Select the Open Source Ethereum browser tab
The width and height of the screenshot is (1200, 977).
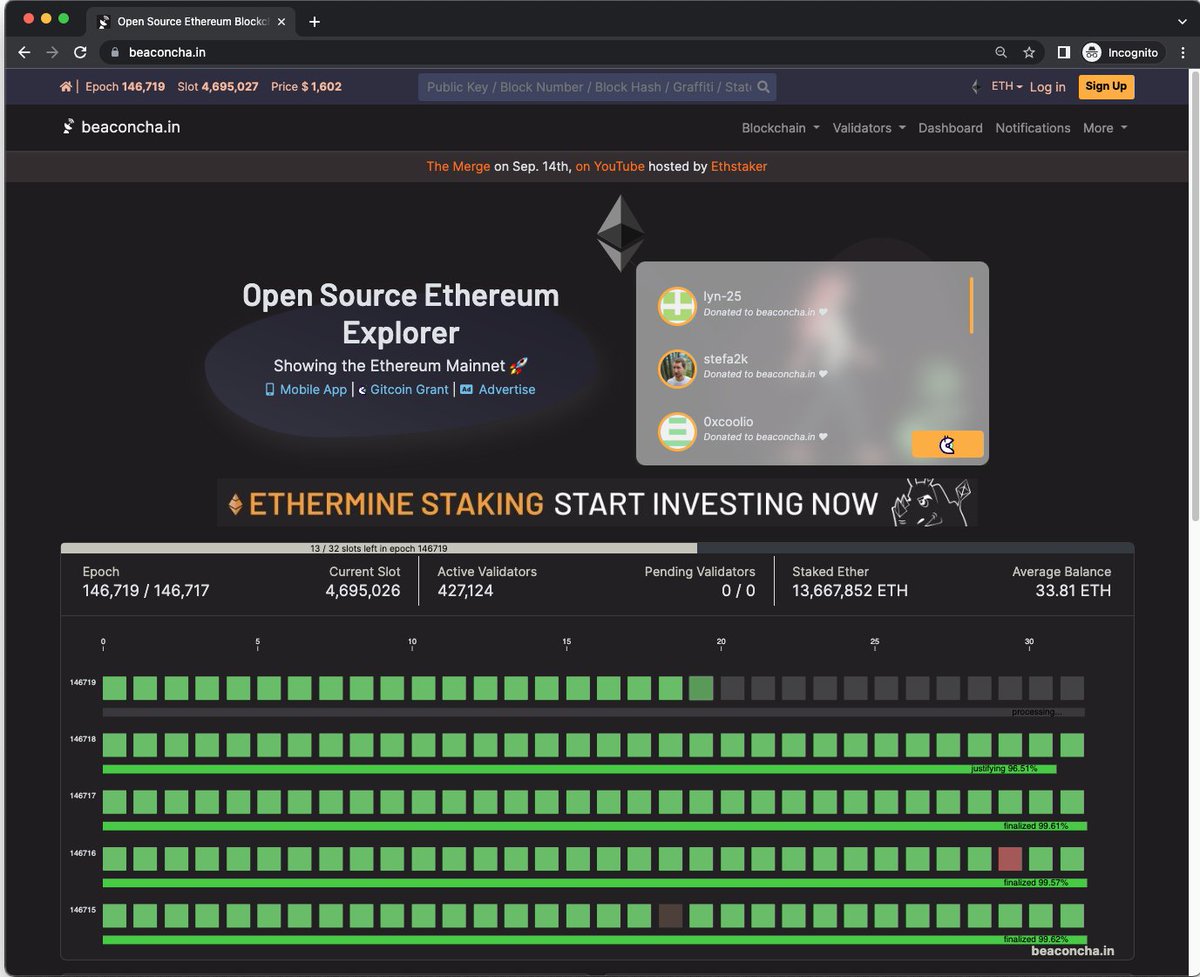190,21
